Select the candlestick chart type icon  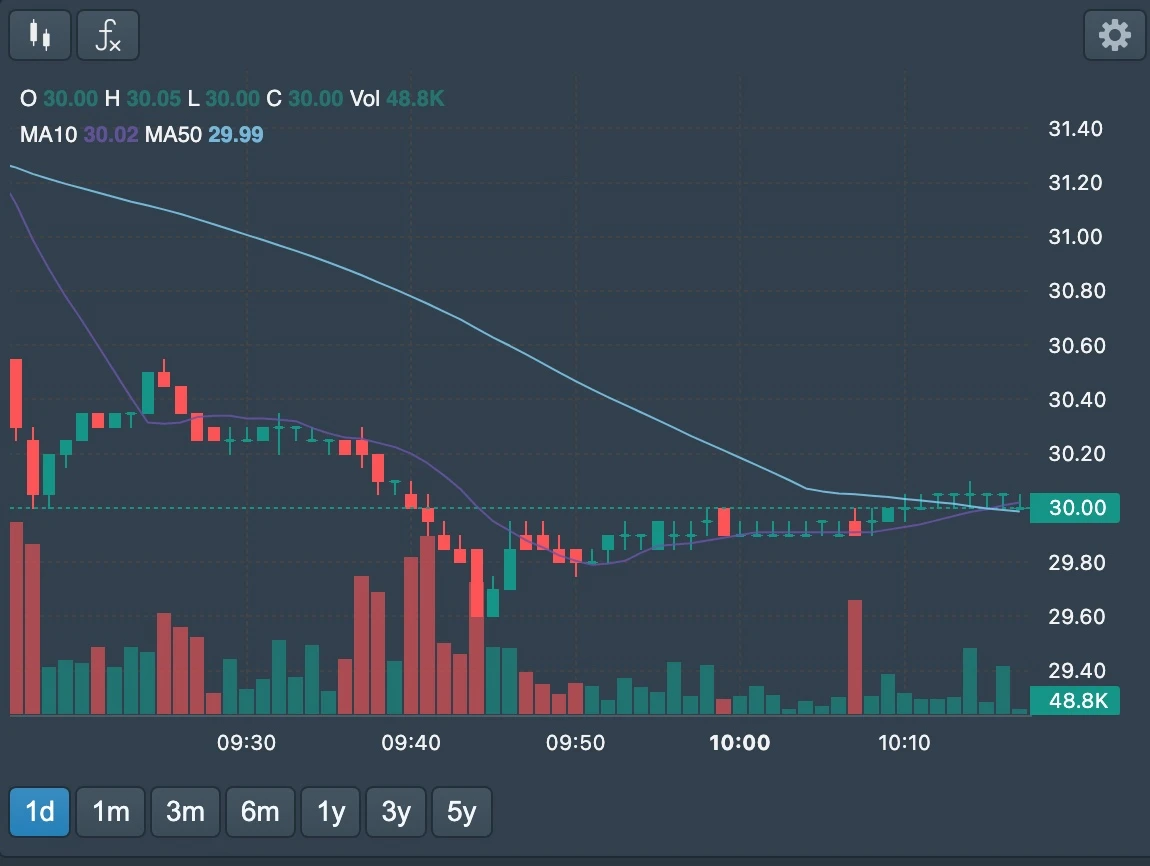[x=39, y=34]
